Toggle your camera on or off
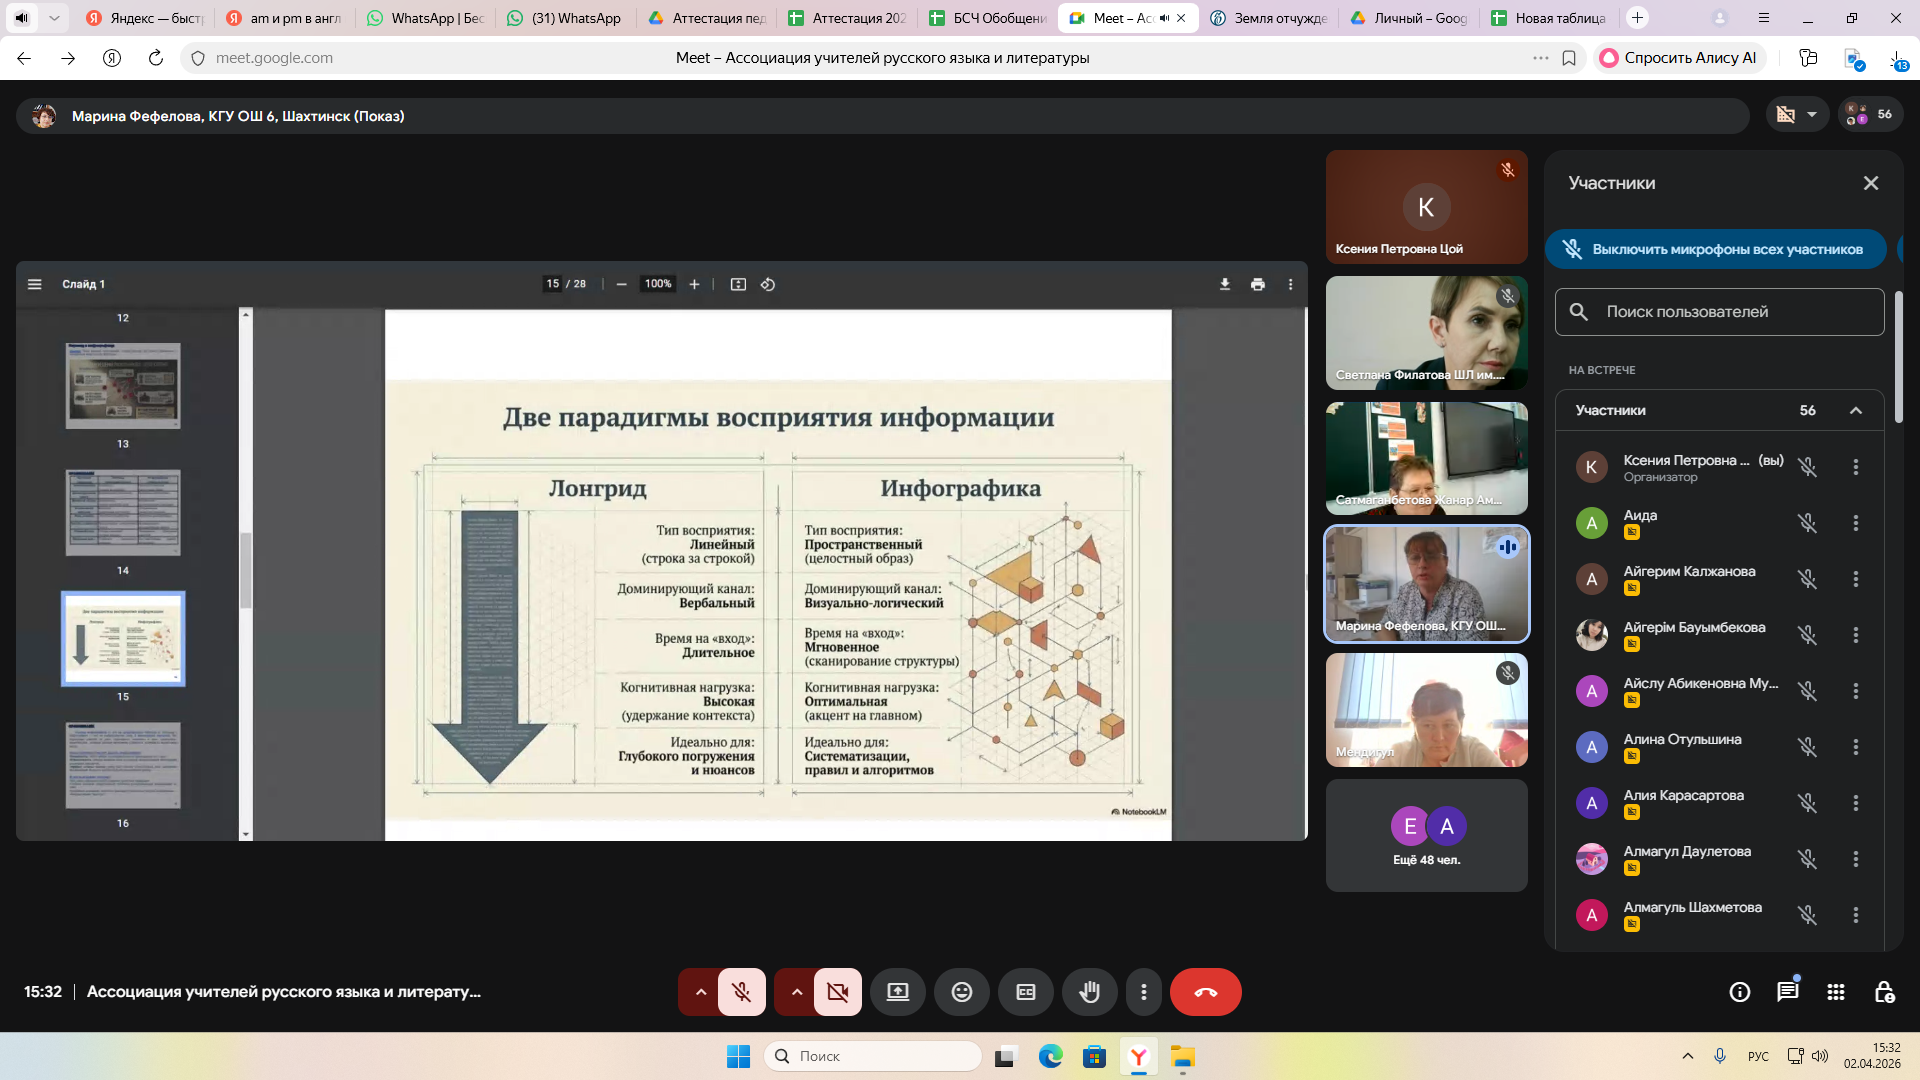 pyautogui.click(x=837, y=992)
